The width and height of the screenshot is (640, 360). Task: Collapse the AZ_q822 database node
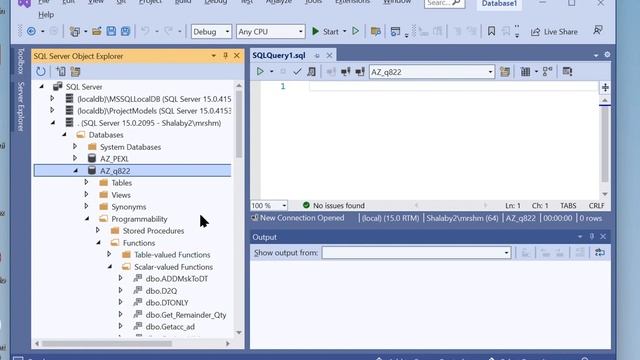(x=76, y=171)
